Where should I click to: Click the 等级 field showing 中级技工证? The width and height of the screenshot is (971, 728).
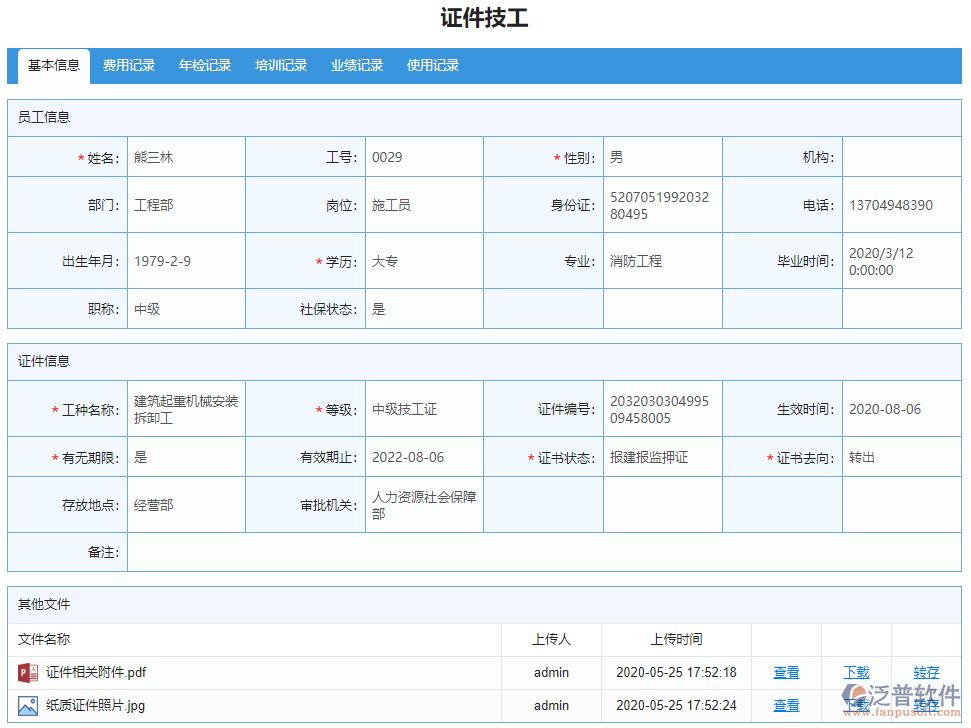coord(424,409)
